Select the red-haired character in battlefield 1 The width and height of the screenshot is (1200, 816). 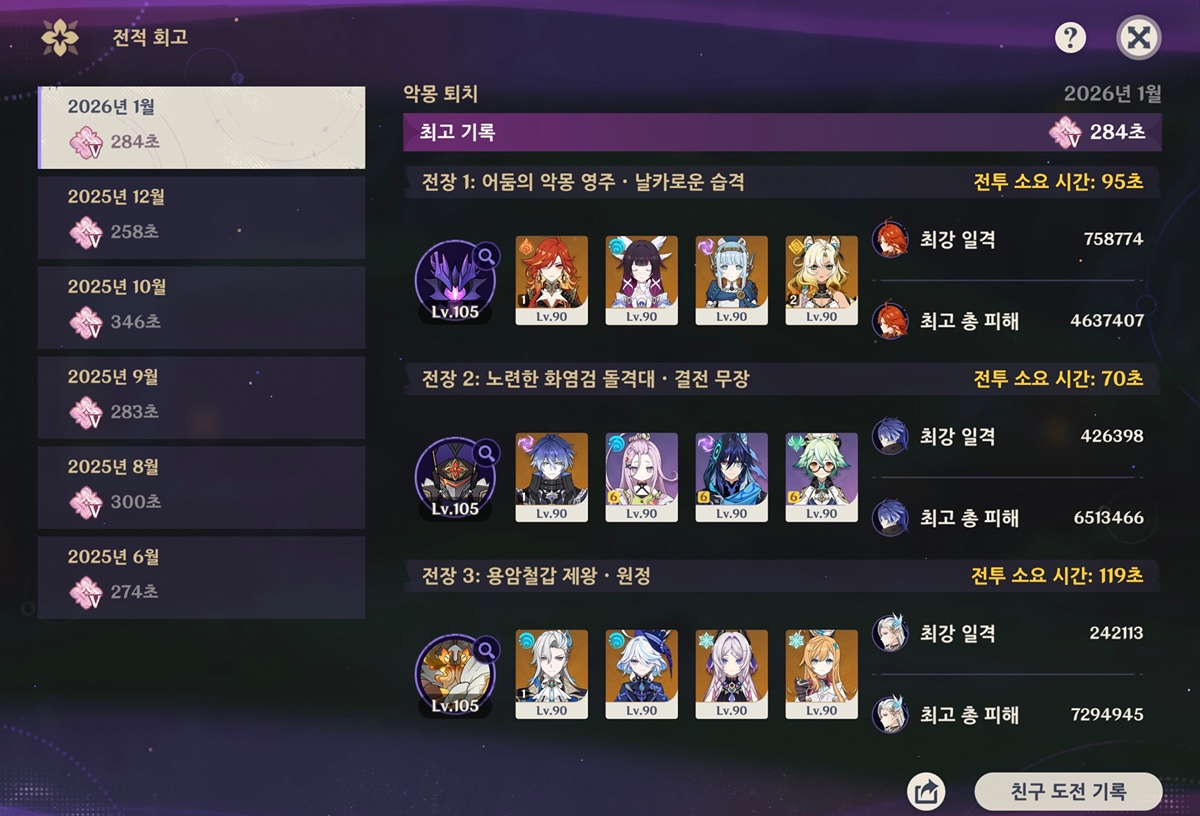[x=552, y=280]
